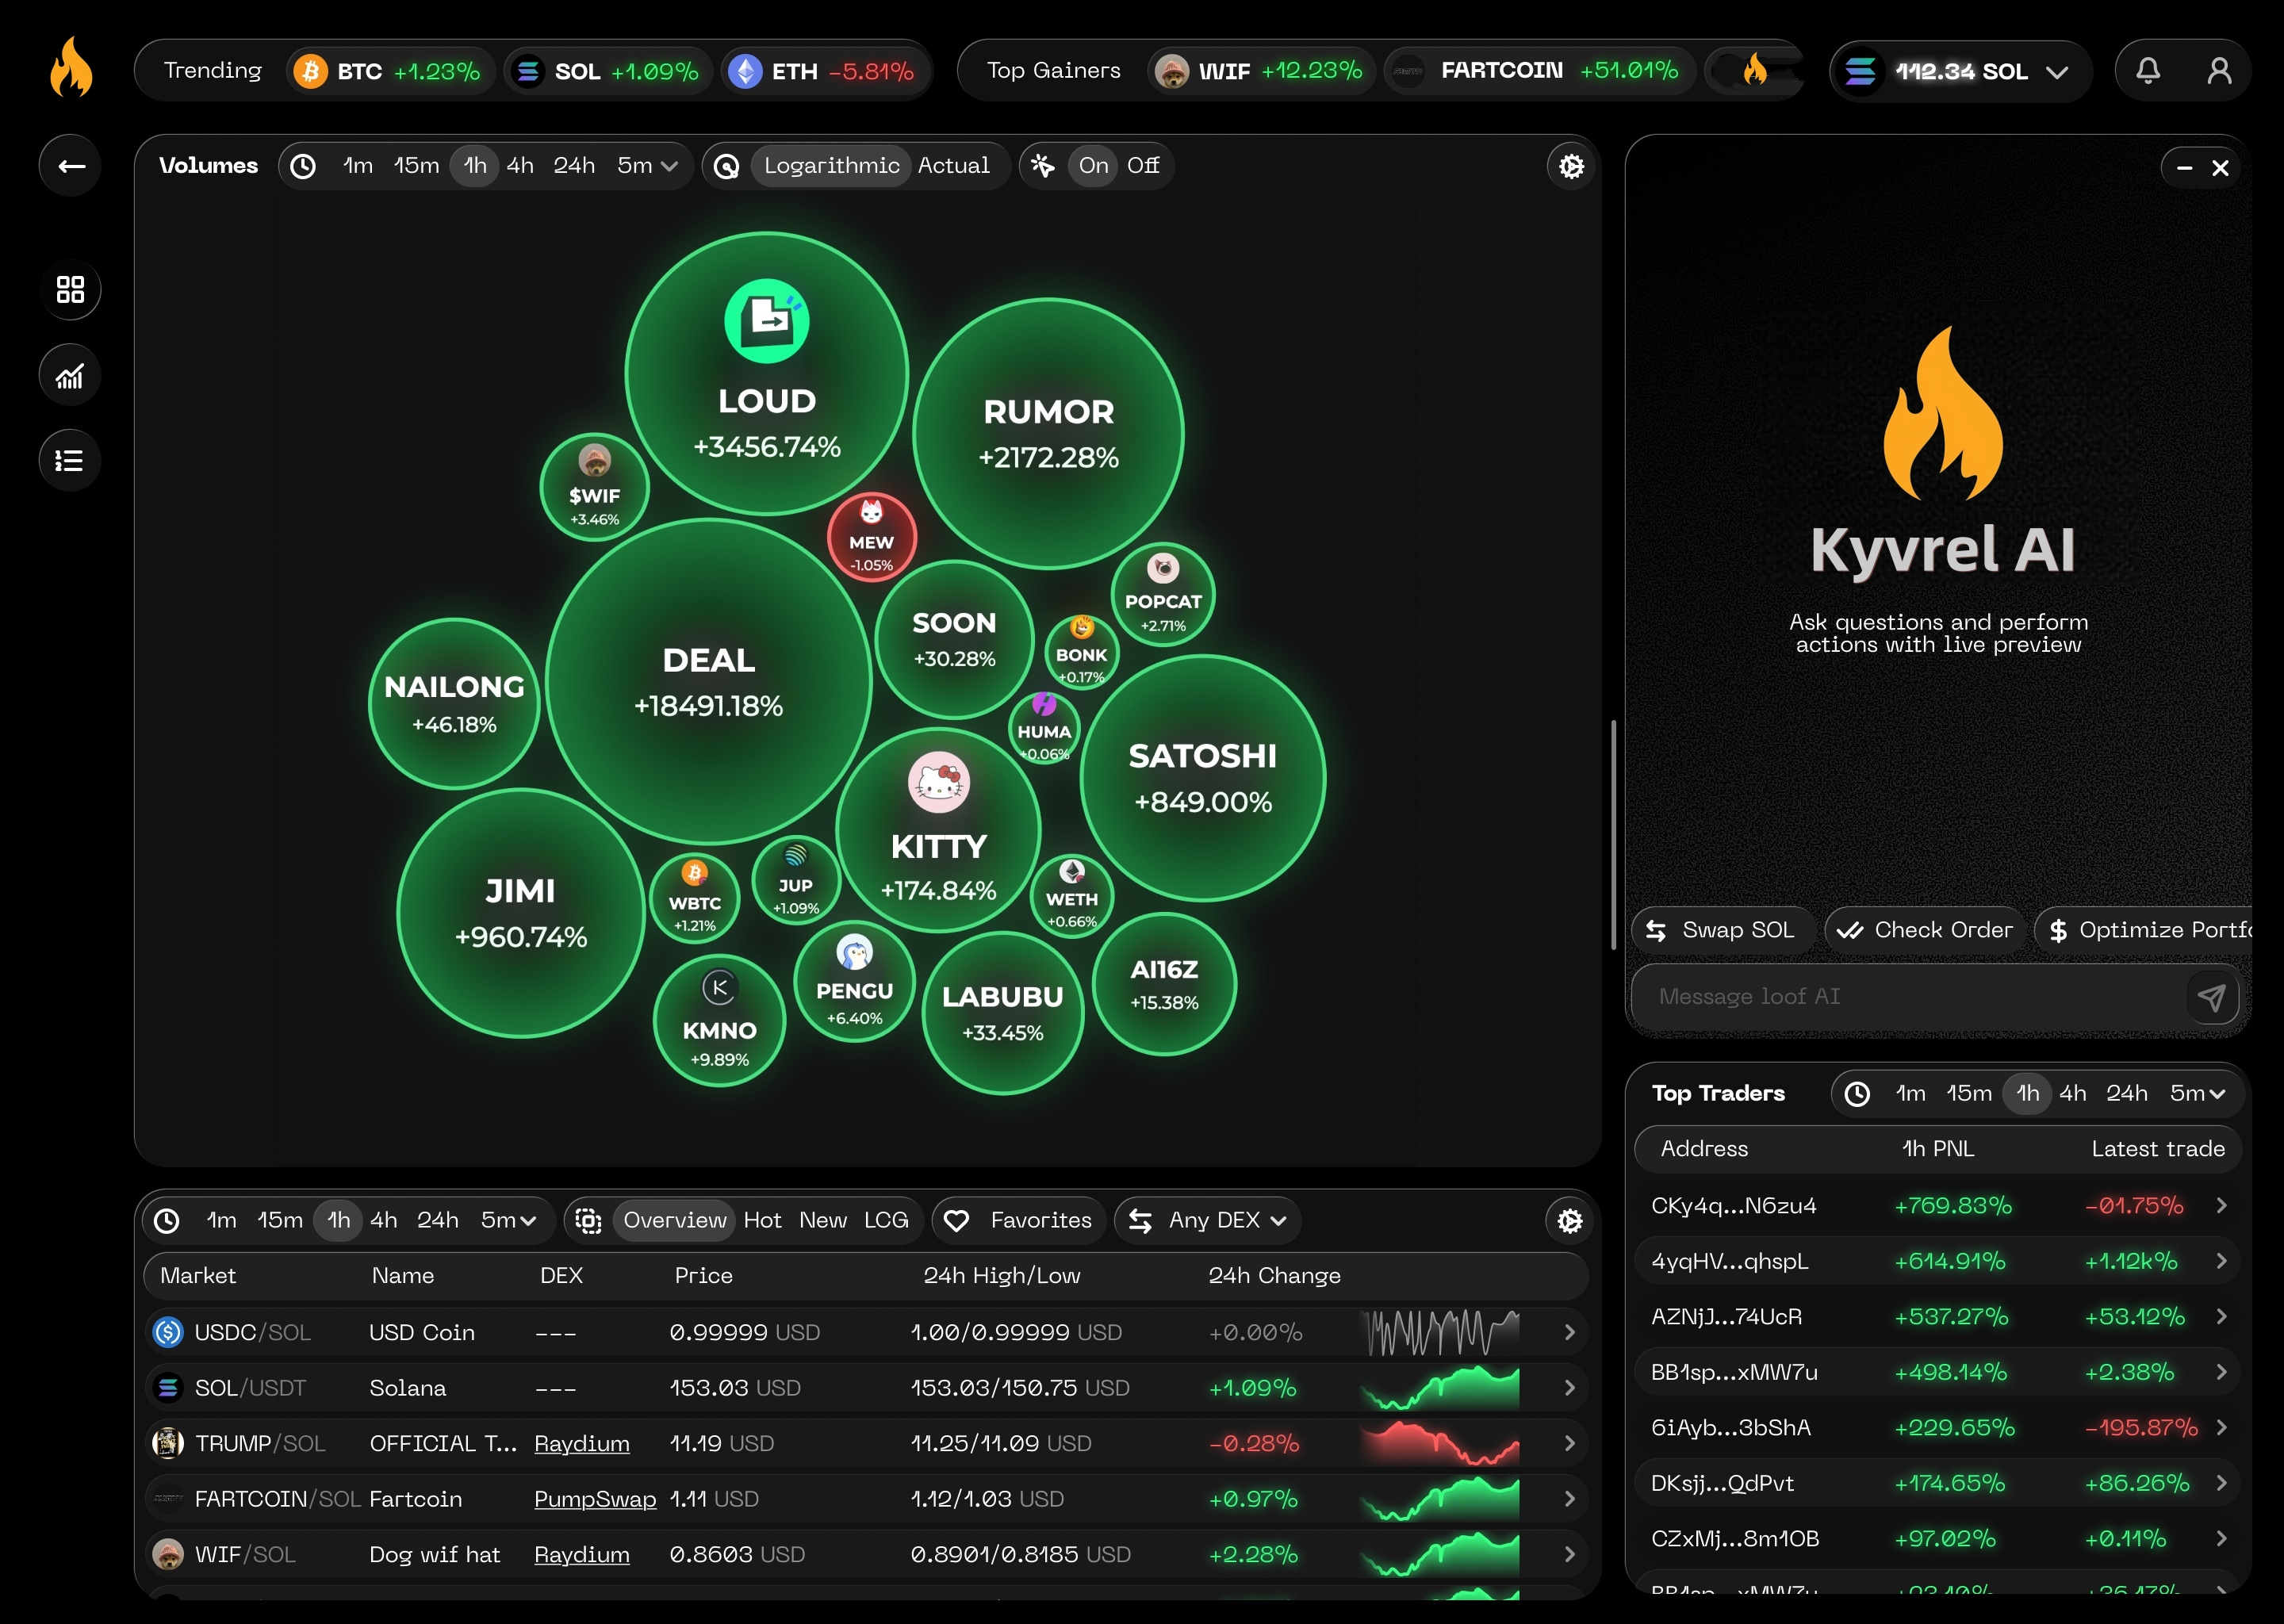Screen dimensions: 2284x1624
Task: Click the ETH trending chip
Action: pos(826,71)
